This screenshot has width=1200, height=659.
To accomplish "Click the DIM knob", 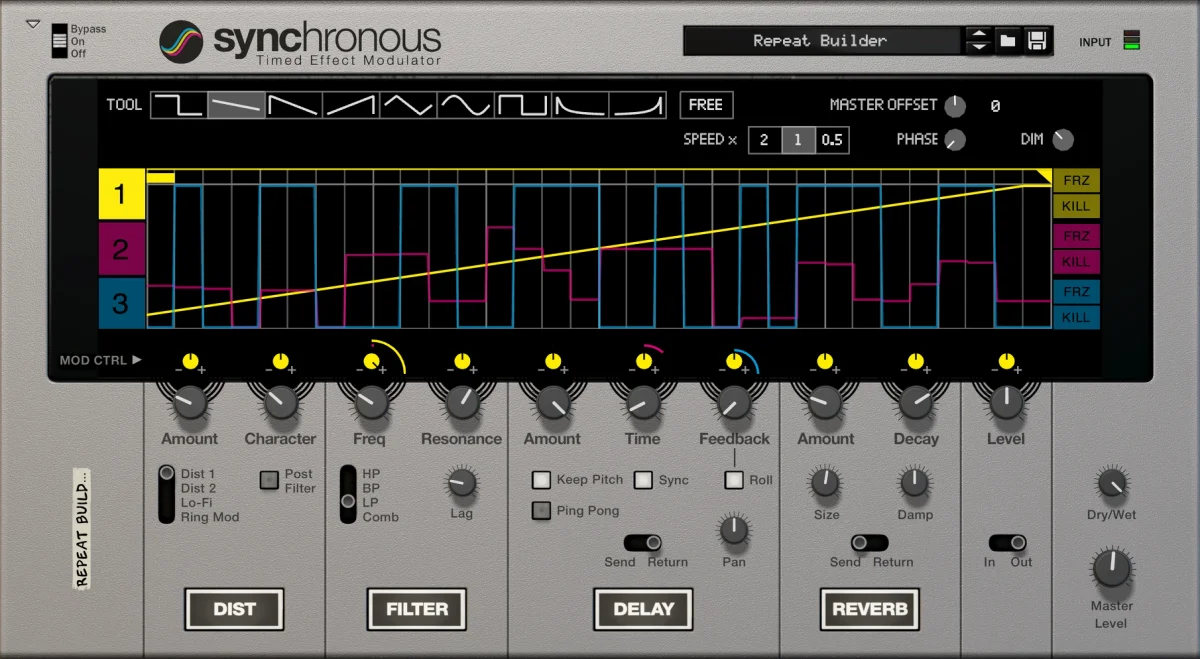I will (1063, 140).
